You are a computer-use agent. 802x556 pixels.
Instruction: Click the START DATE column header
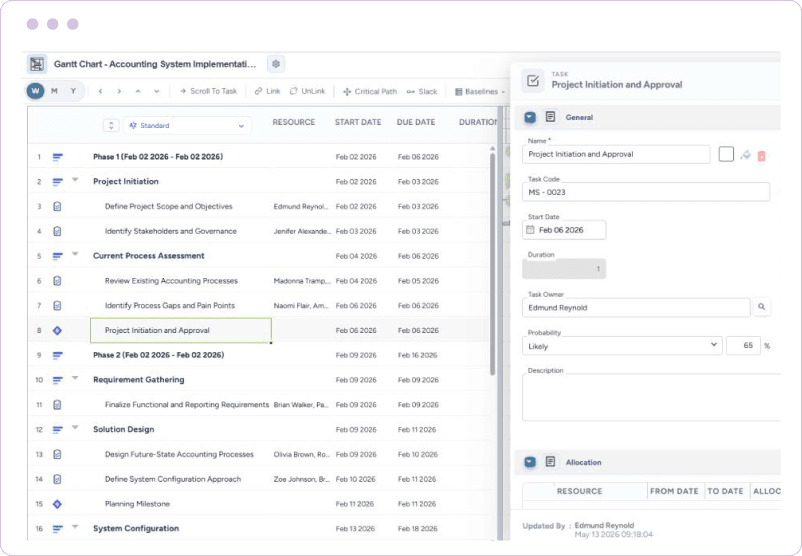(358, 122)
